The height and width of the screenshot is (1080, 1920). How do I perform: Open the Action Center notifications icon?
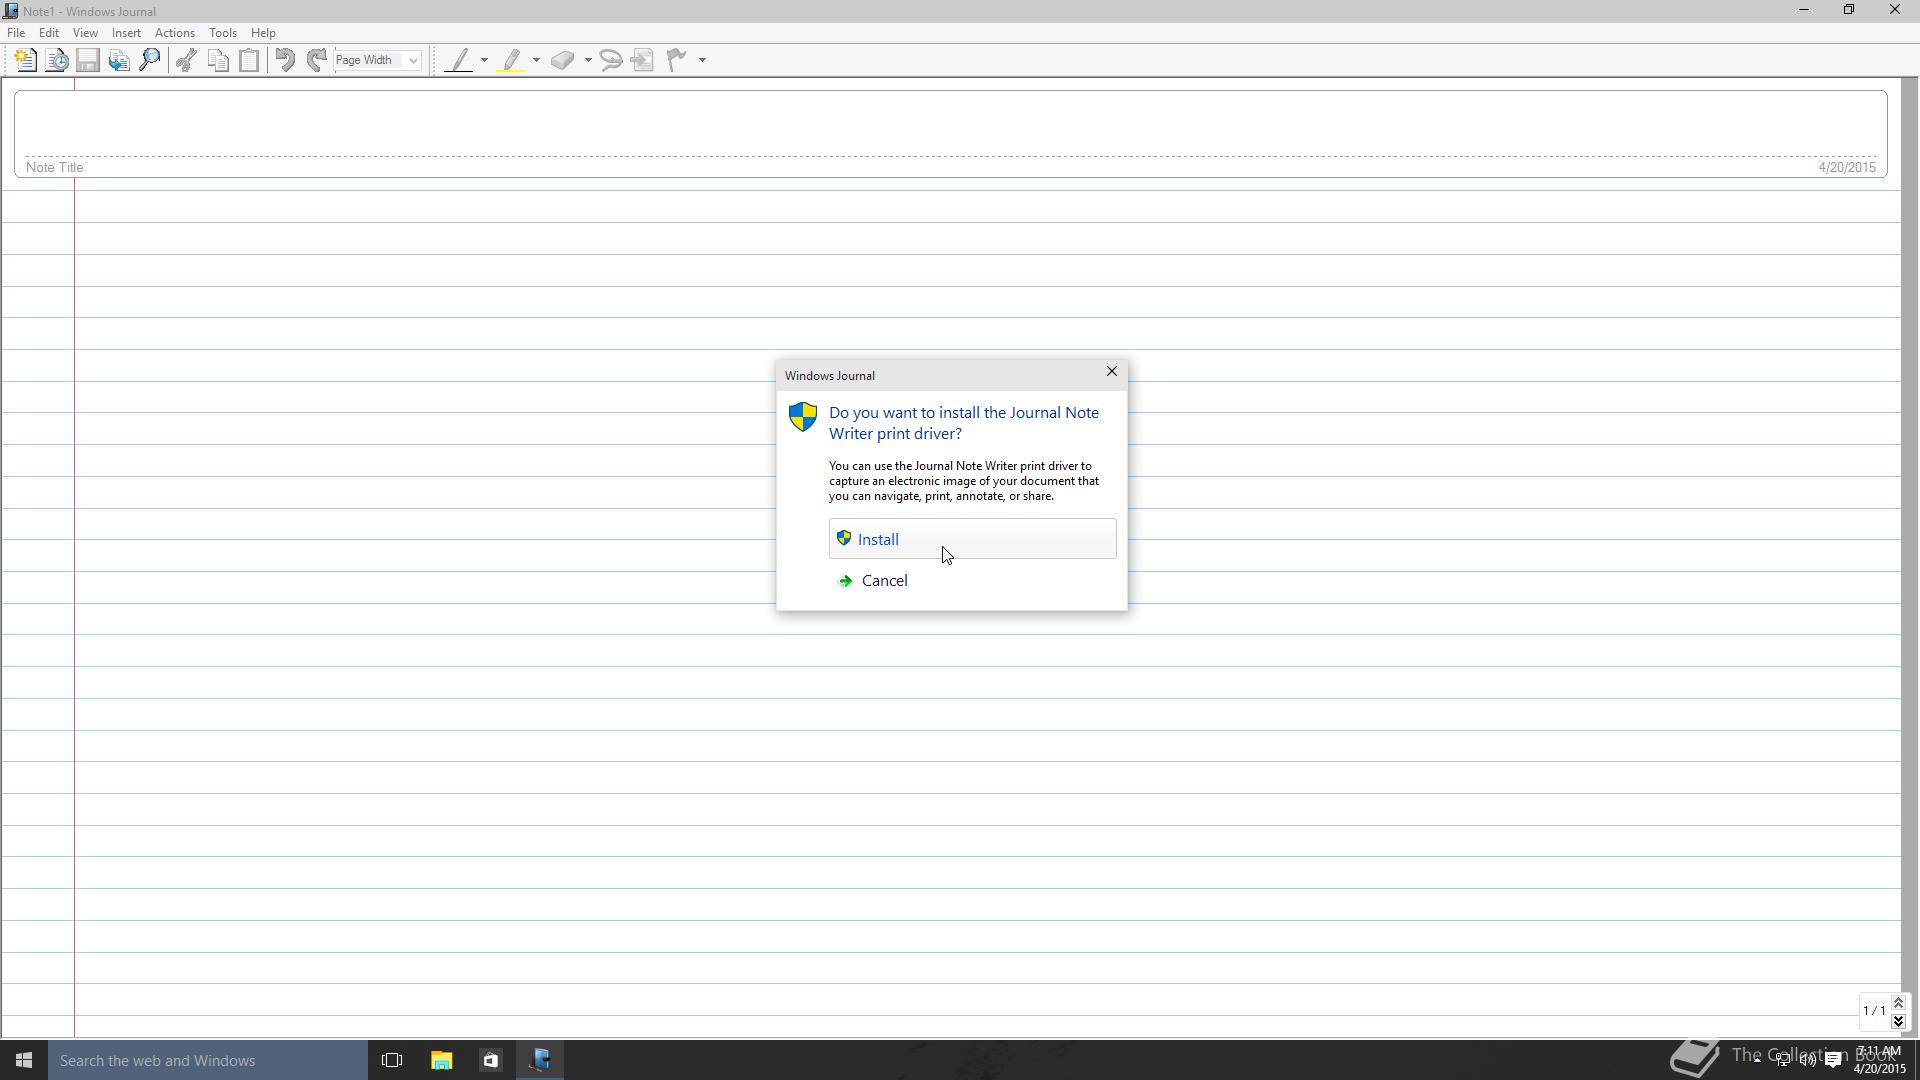(x=1834, y=1060)
